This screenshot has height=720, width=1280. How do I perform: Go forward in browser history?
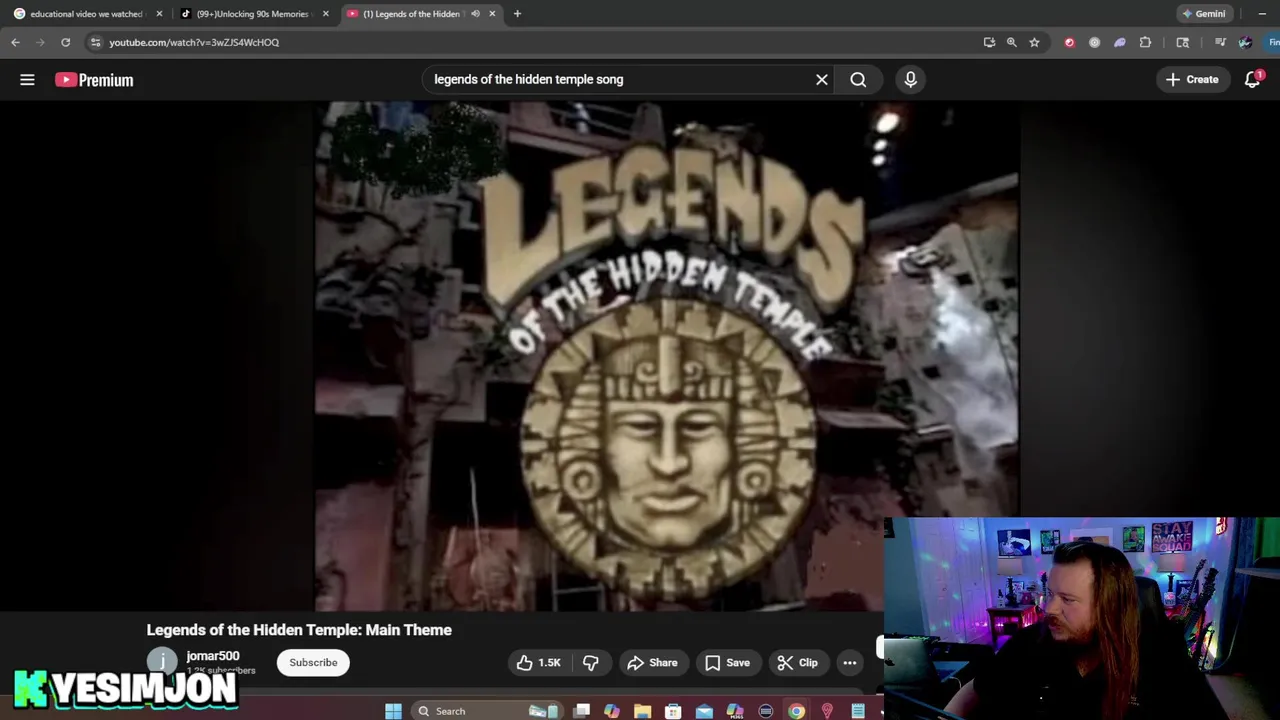[40, 42]
